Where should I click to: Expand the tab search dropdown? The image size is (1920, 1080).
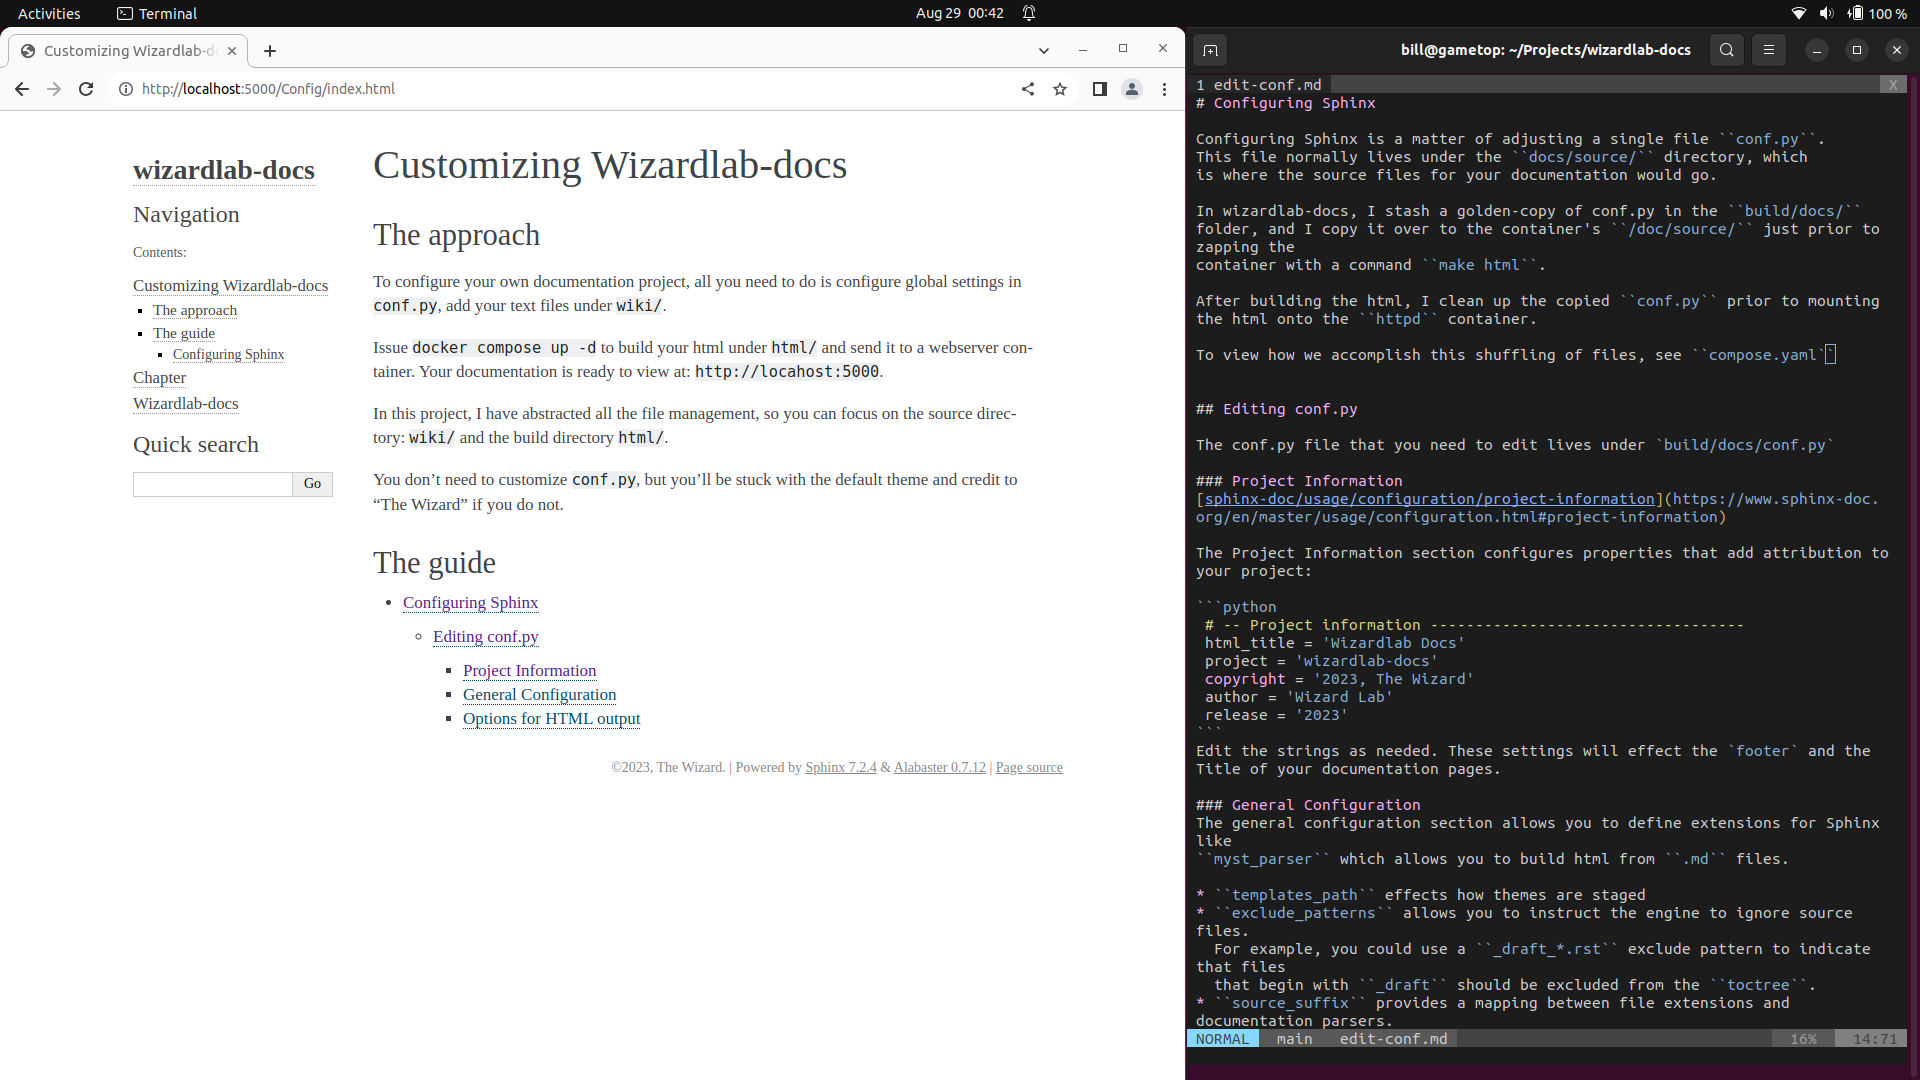[x=1044, y=50]
